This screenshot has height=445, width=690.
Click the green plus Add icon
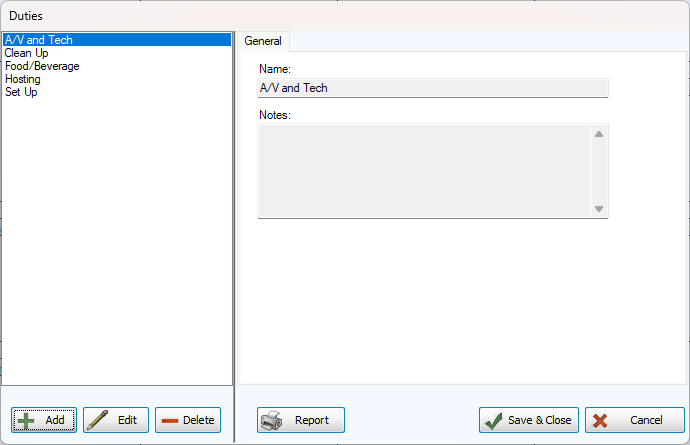[27, 420]
